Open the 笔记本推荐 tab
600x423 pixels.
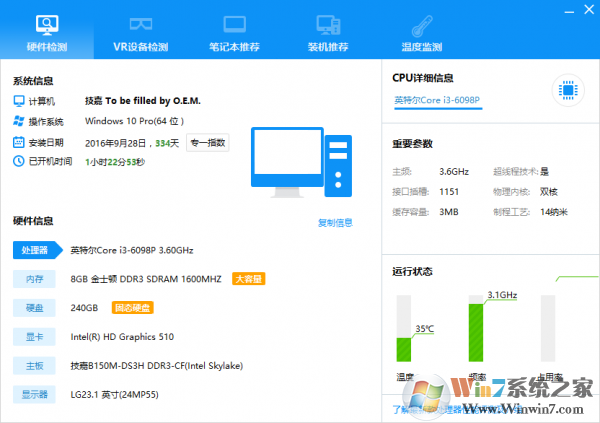pos(234,34)
